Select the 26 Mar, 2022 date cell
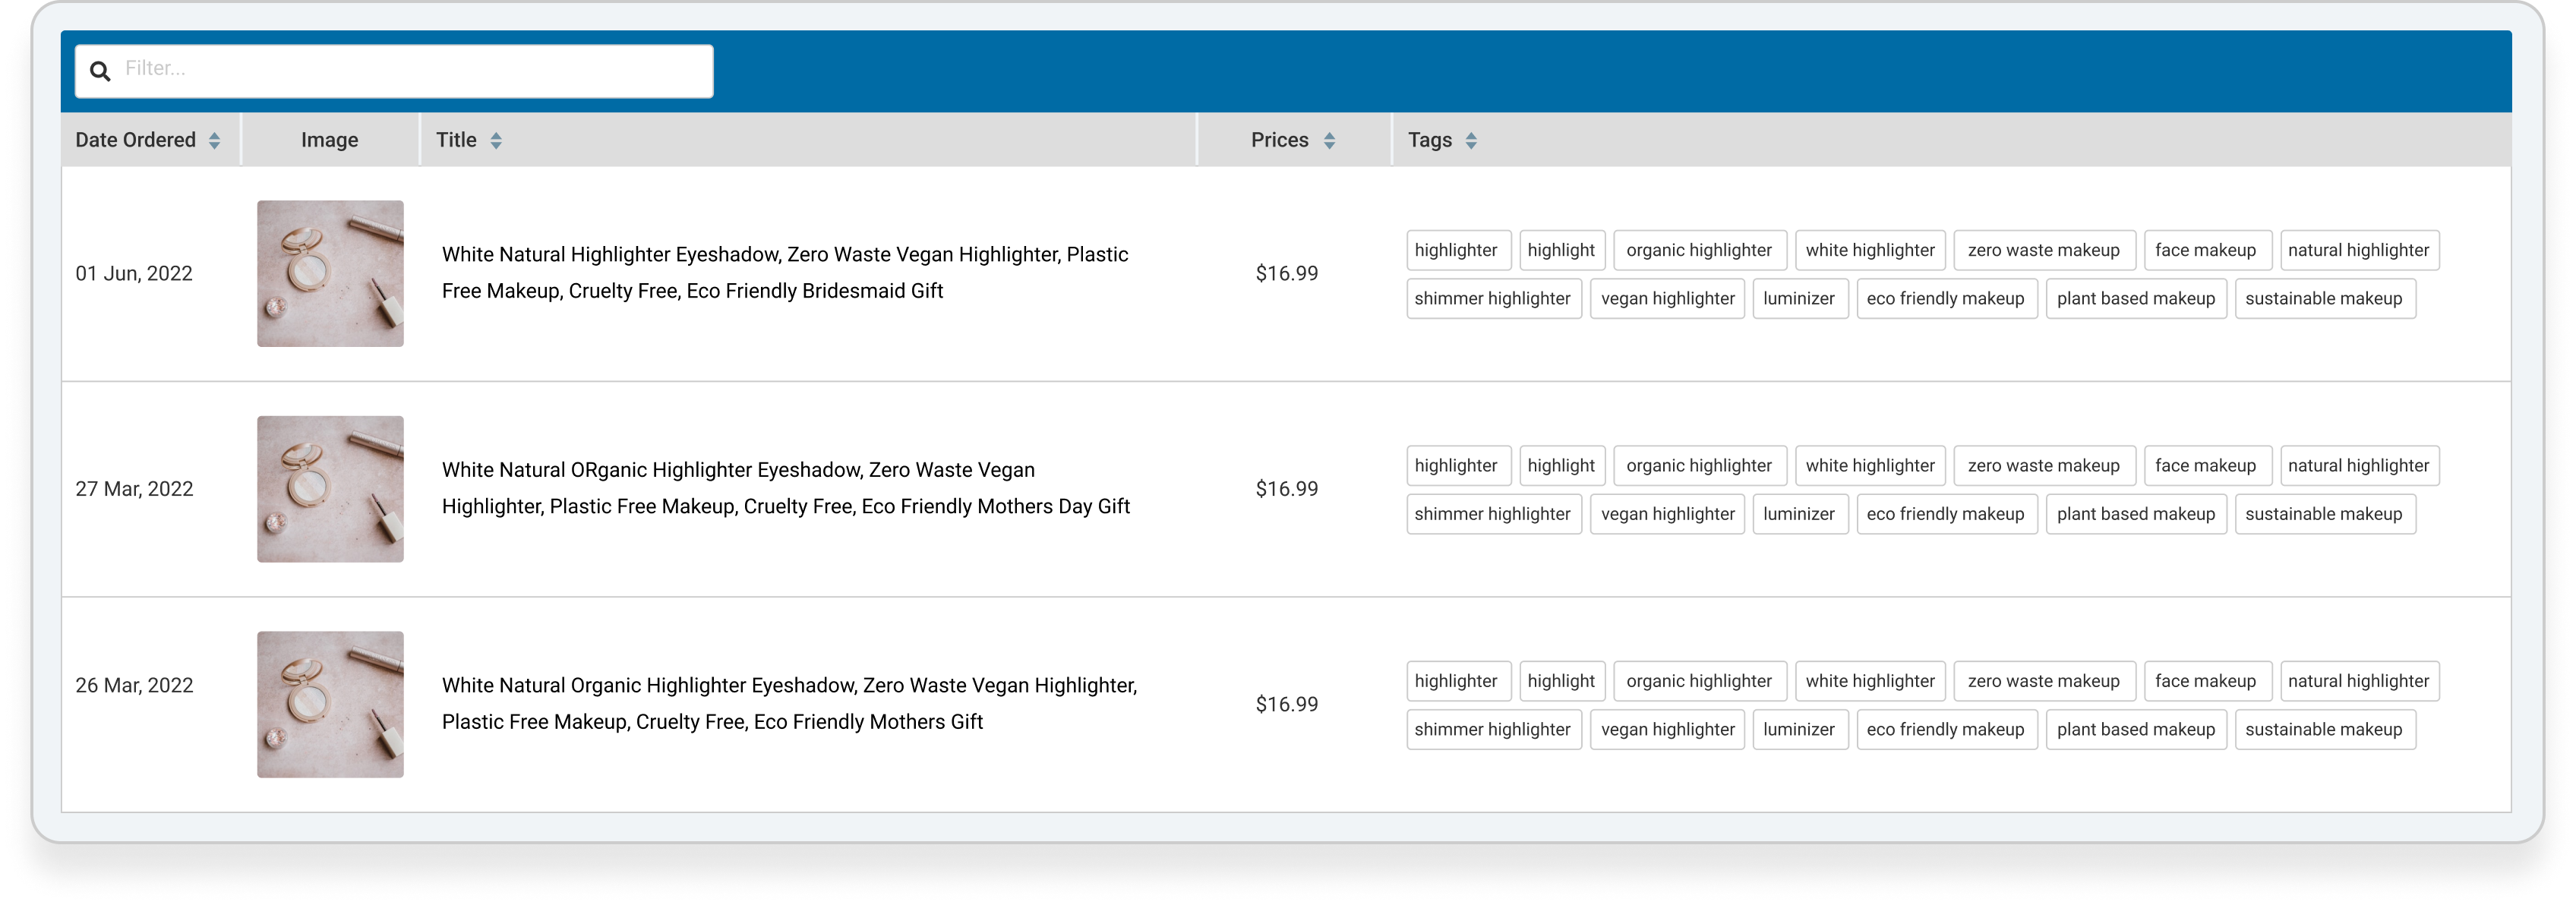 click(134, 686)
